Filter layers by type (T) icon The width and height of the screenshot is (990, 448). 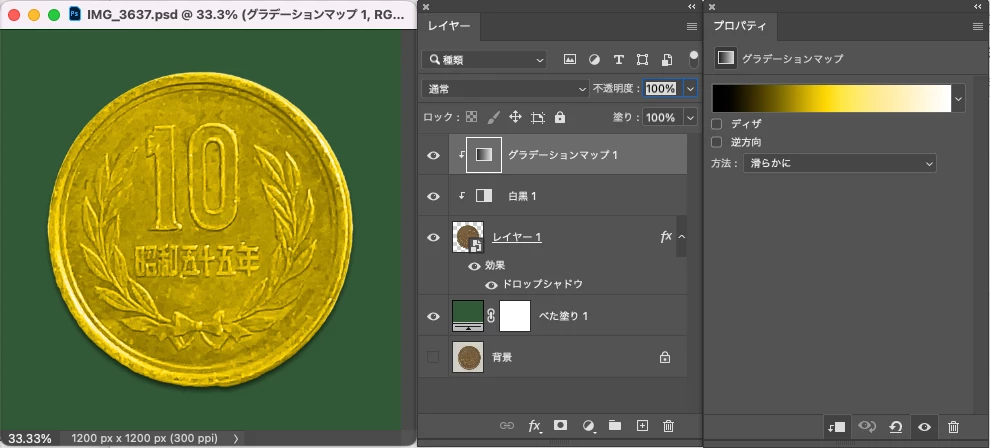coord(619,59)
